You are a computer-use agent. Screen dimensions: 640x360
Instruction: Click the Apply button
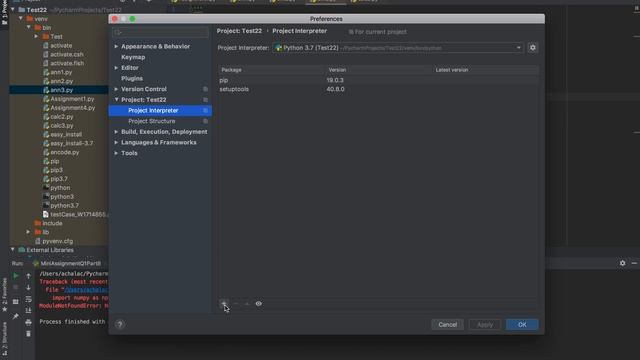485,325
